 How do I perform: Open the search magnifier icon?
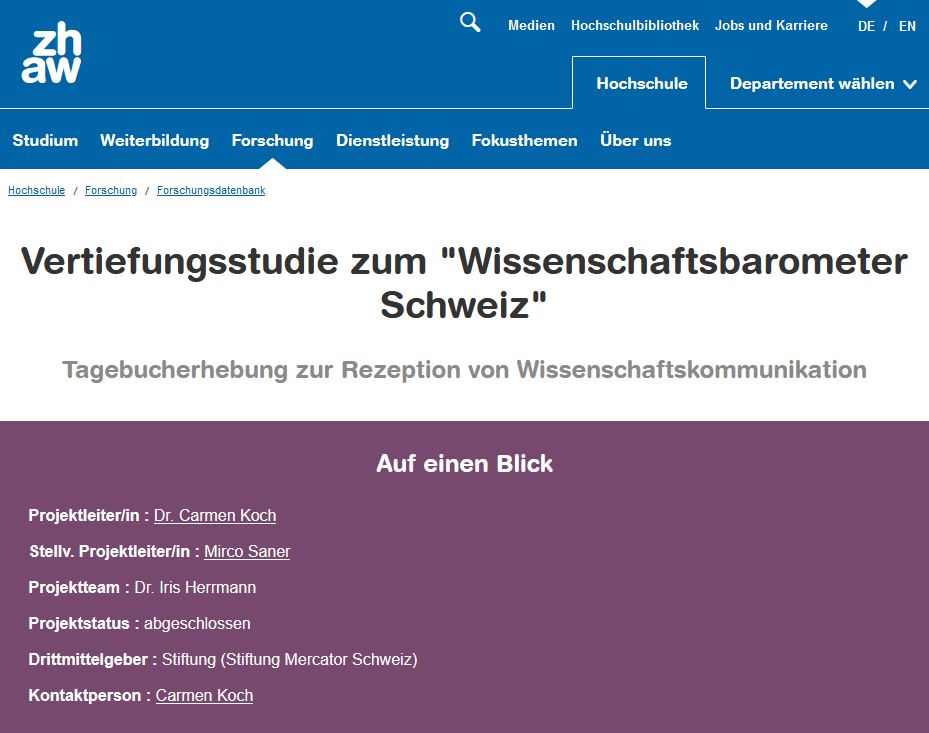tap(470, 23)
